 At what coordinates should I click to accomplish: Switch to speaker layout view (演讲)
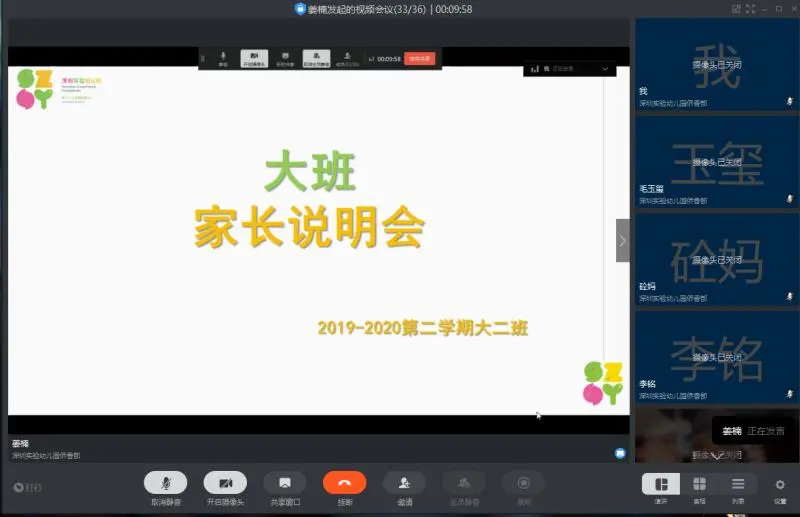click(x=661, y=484)
